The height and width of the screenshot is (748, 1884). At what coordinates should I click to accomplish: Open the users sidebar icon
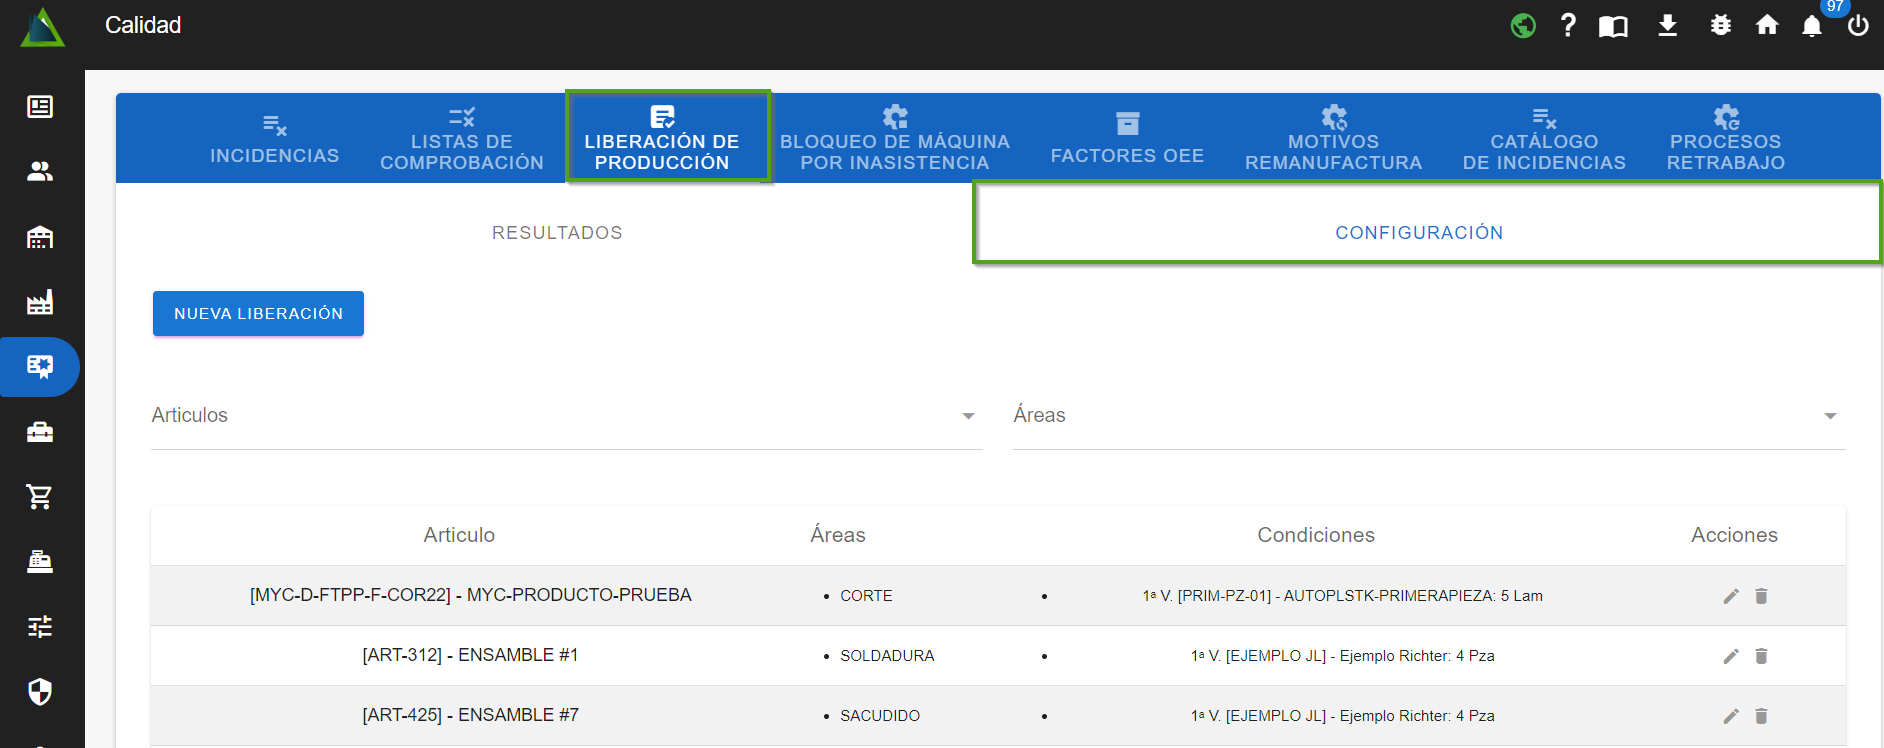click(x=40, y=172)
